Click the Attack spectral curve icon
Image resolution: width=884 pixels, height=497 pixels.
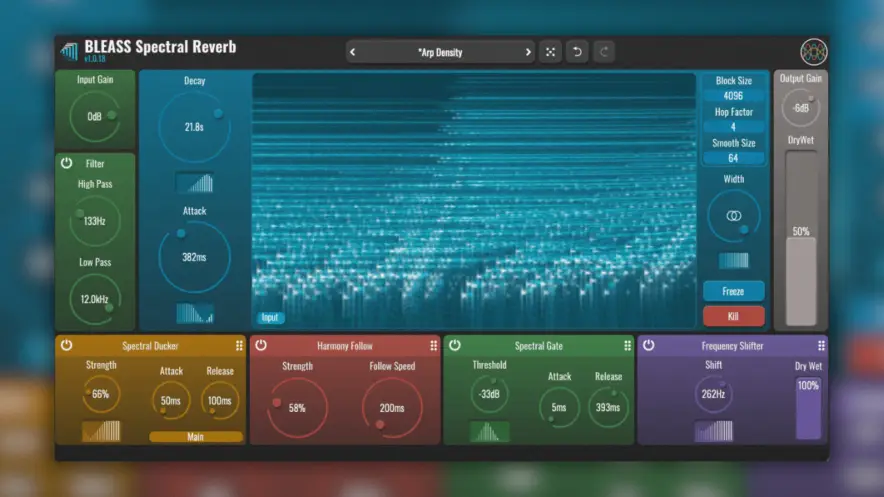(x=195, y=313)
